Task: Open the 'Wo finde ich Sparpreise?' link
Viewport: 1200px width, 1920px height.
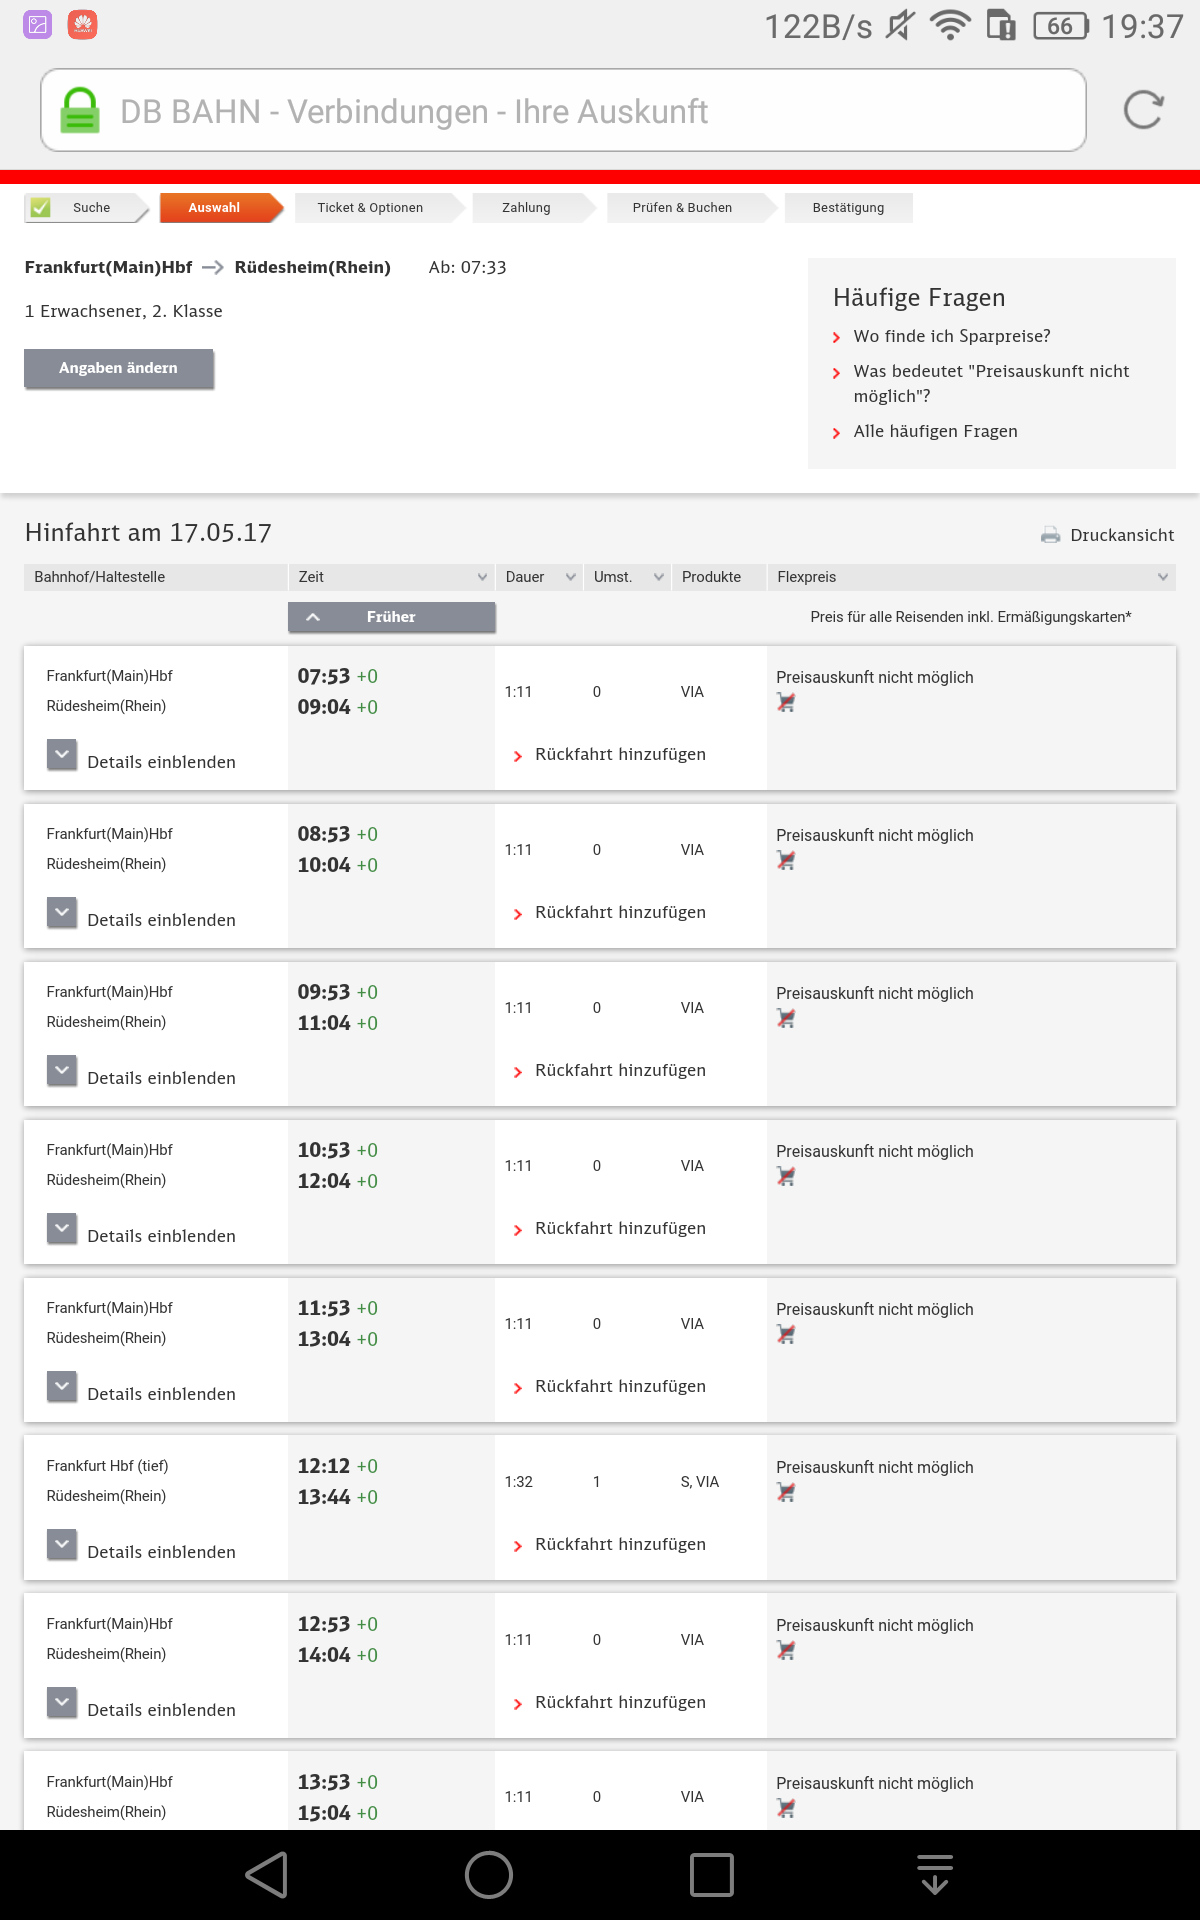Action: 952,336
